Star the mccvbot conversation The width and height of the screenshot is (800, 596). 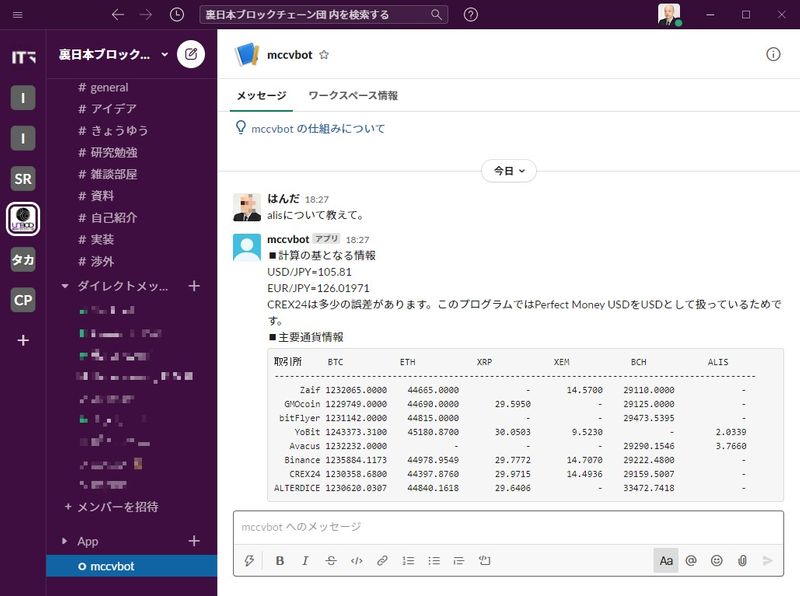(324, 55)
